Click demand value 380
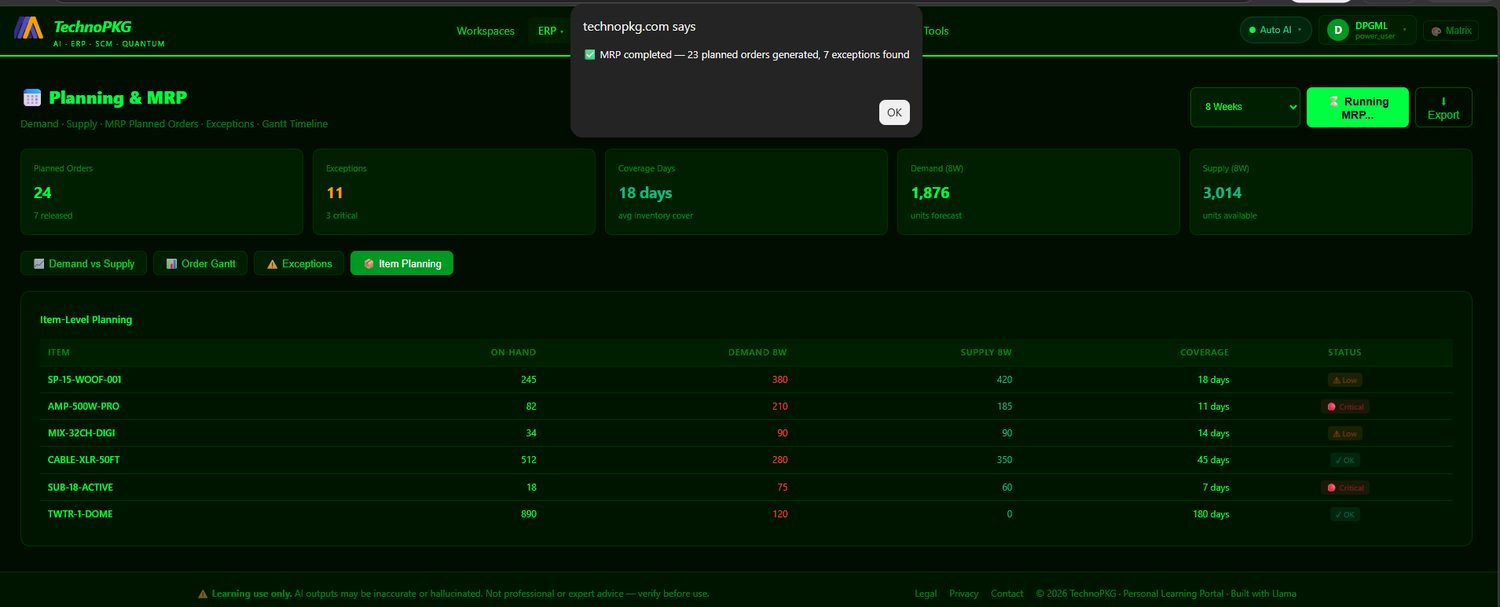The image size is (1500, 607). [779, 380]
